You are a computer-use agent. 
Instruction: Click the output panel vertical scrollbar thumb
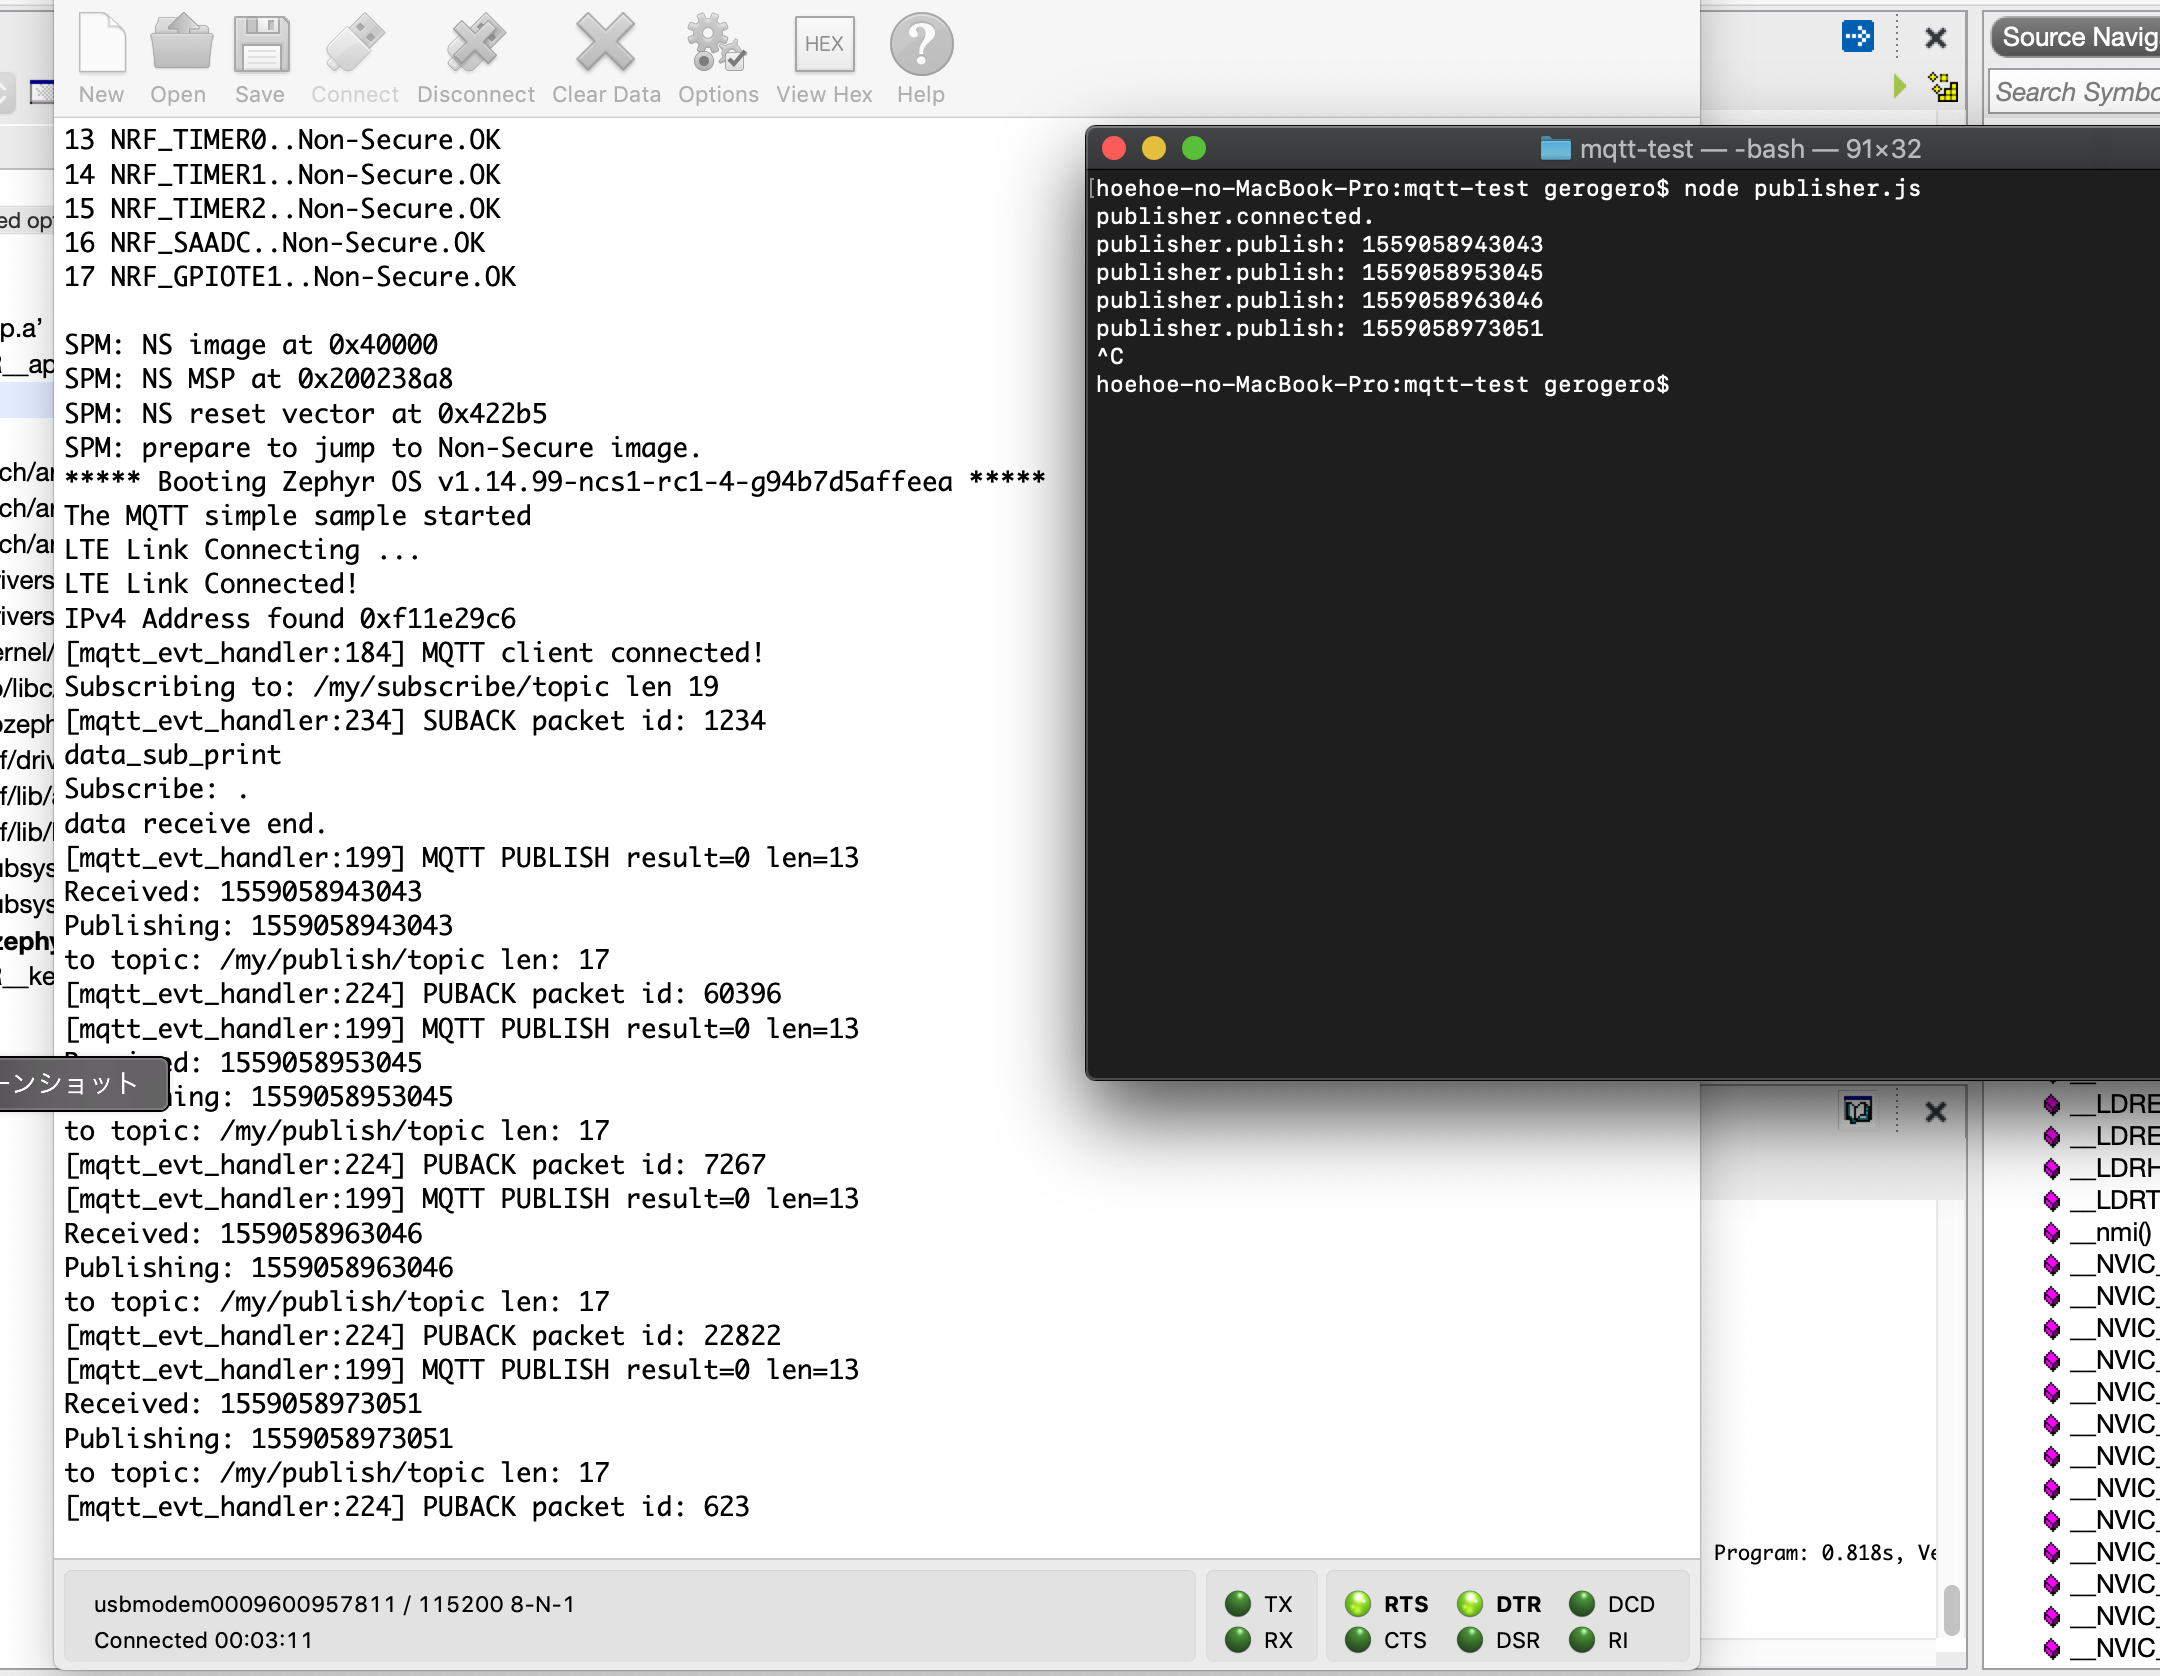click(x=1951, y=1609)
